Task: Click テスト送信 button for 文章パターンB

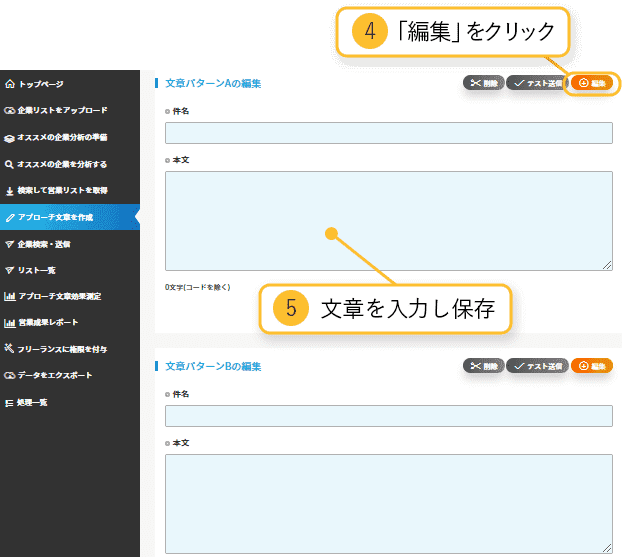Action: coord(537,366)
